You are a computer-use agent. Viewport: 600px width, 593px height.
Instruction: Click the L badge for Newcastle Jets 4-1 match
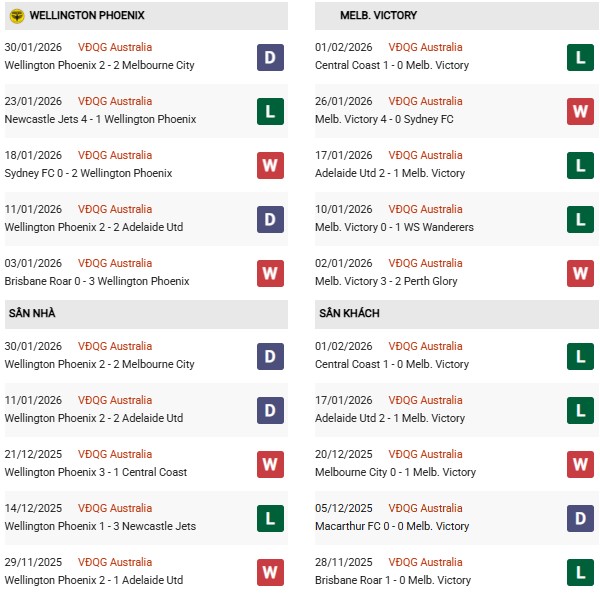[270, 111]
